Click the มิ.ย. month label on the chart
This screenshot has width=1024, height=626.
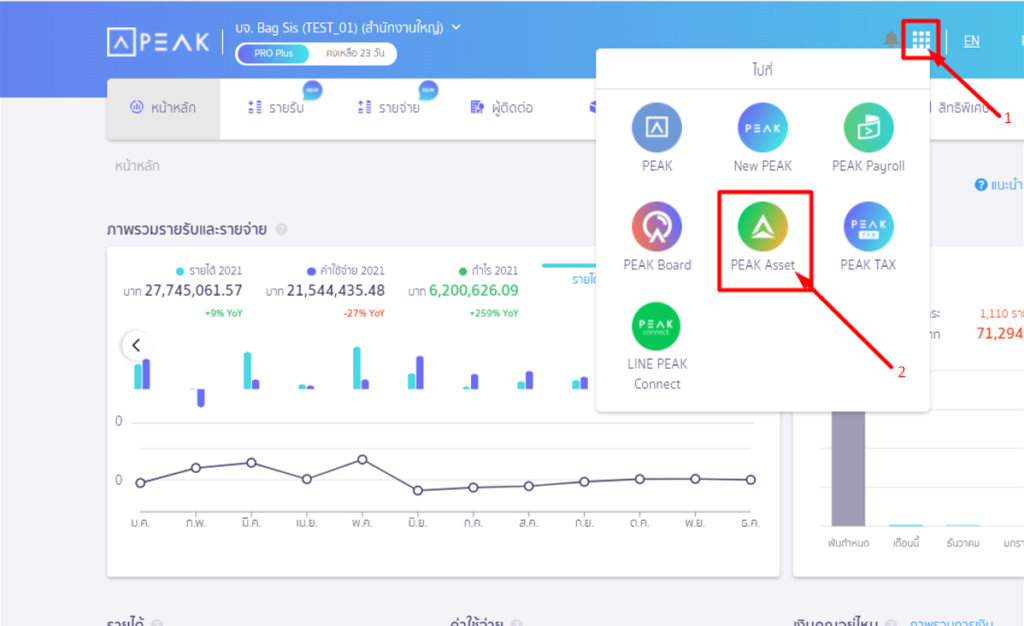tap(418, 524)
